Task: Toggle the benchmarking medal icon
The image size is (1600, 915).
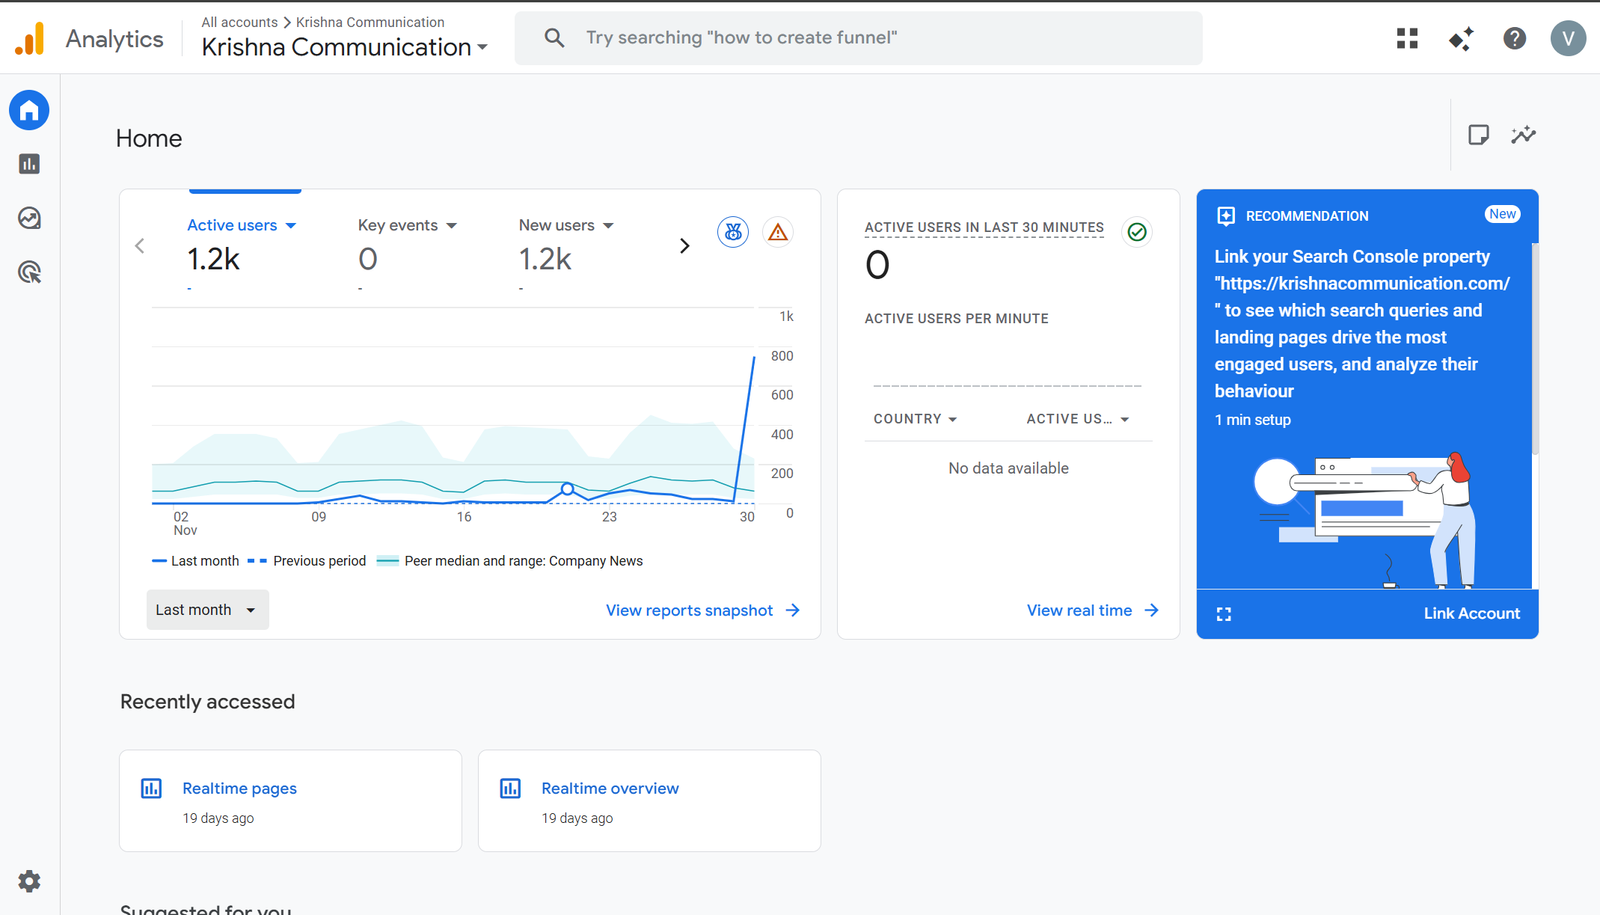Action: [x=733, y=232]
